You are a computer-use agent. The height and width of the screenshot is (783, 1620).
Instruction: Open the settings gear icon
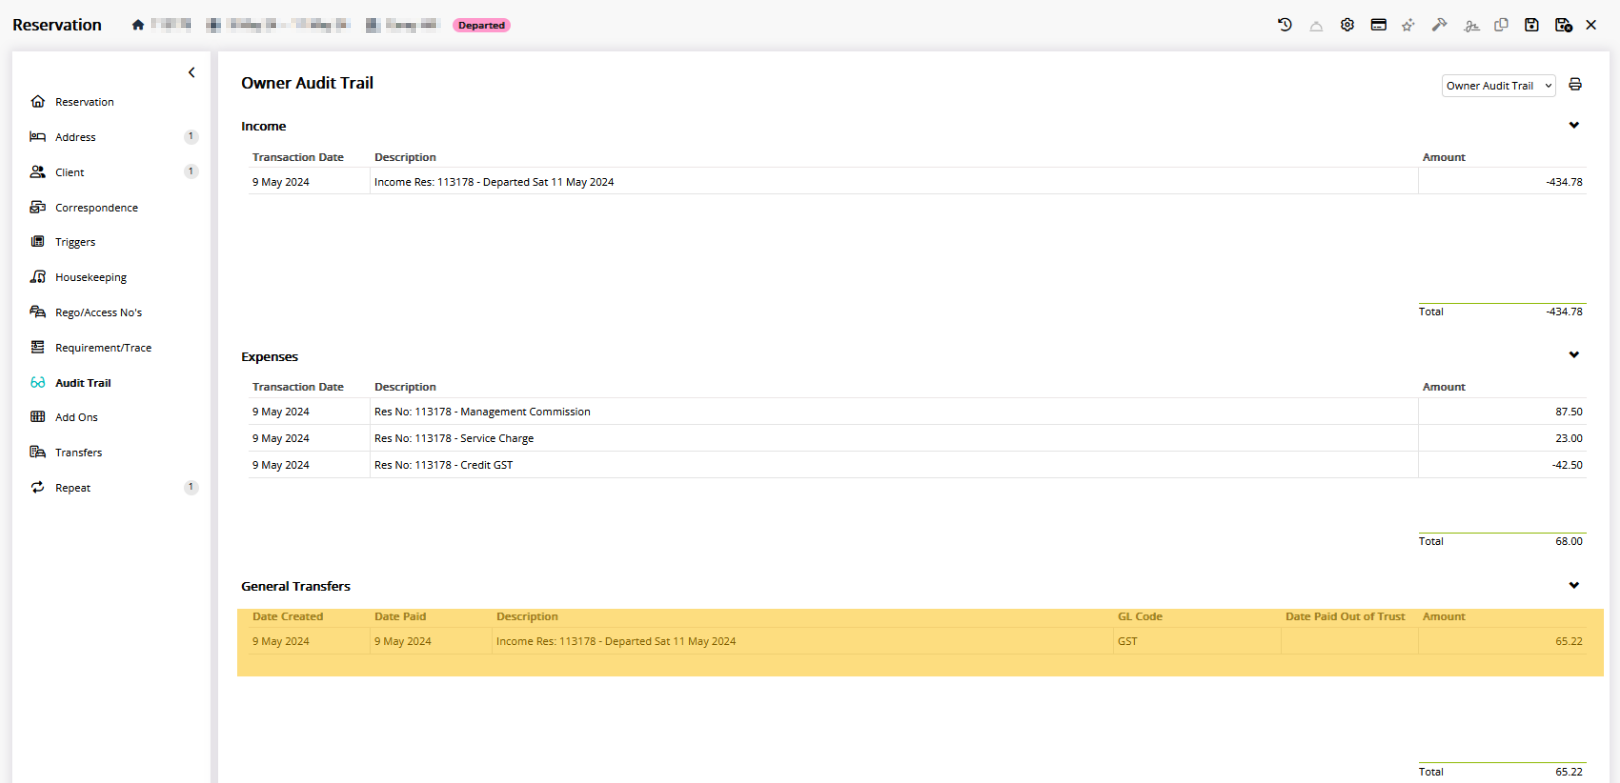point(1347,25)
